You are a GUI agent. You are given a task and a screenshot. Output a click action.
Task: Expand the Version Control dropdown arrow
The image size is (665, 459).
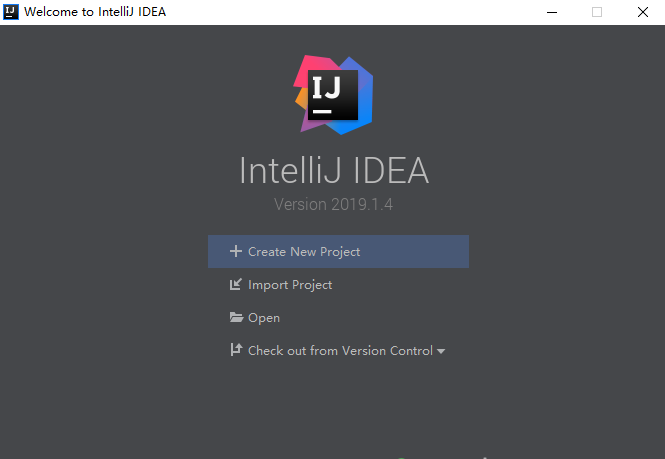tap(441, 351)
